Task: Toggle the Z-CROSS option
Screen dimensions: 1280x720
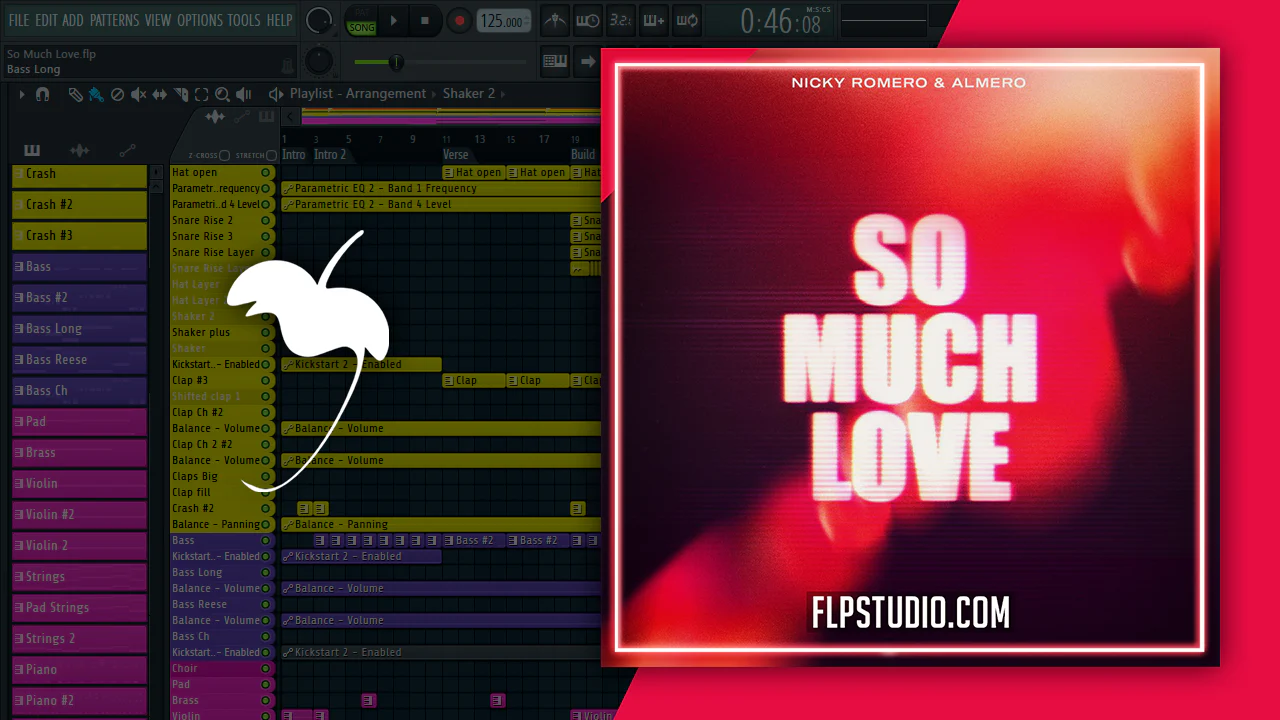Action: click(x=224, y=156)
